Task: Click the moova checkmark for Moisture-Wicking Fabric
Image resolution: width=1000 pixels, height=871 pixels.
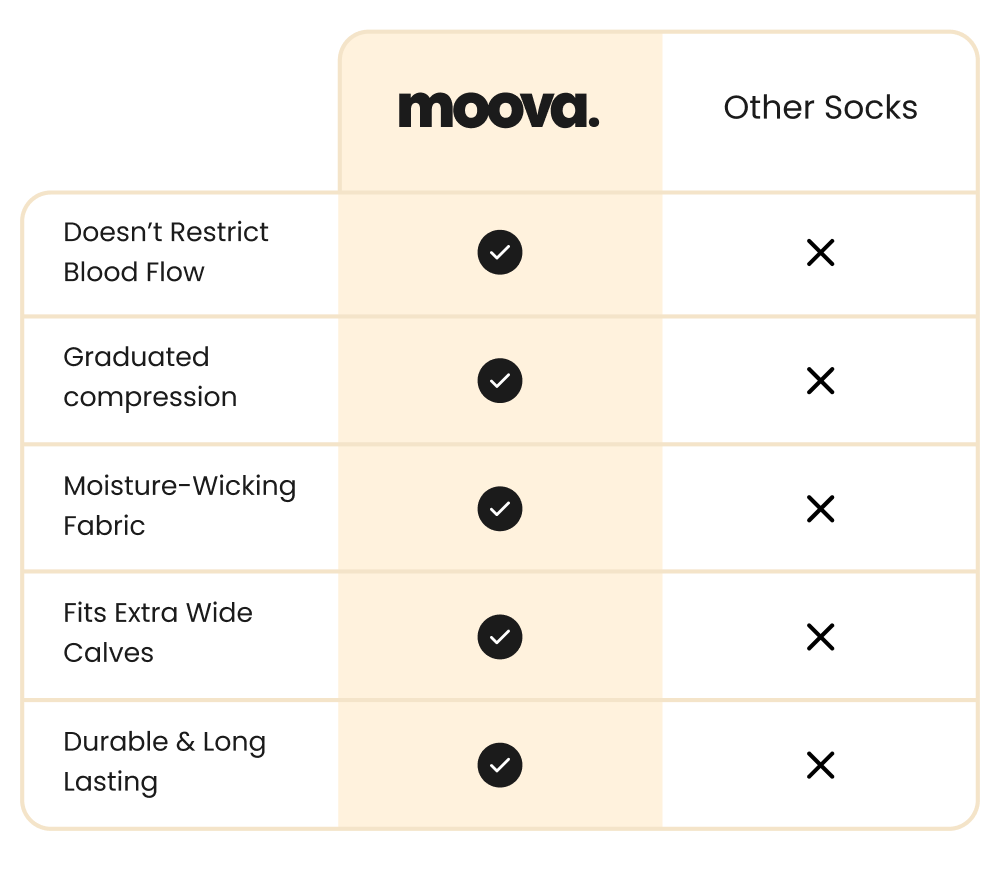Action: click(x=500, y=509)
